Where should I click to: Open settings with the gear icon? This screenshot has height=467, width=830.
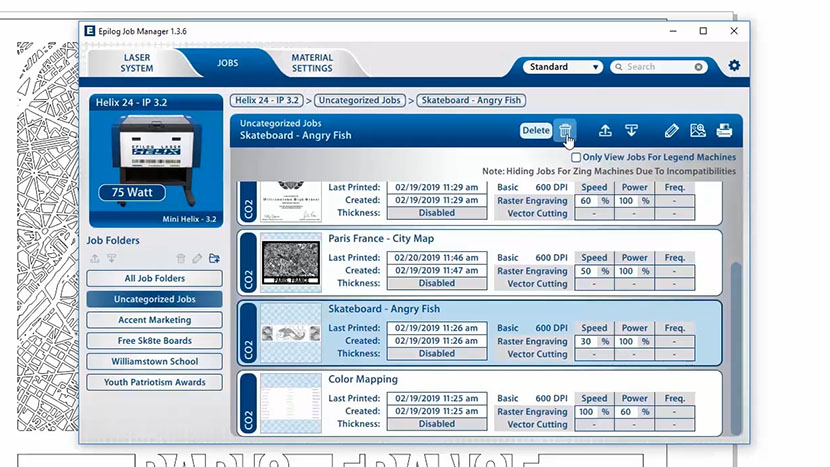pyautogui.click(x=734, y=66)
